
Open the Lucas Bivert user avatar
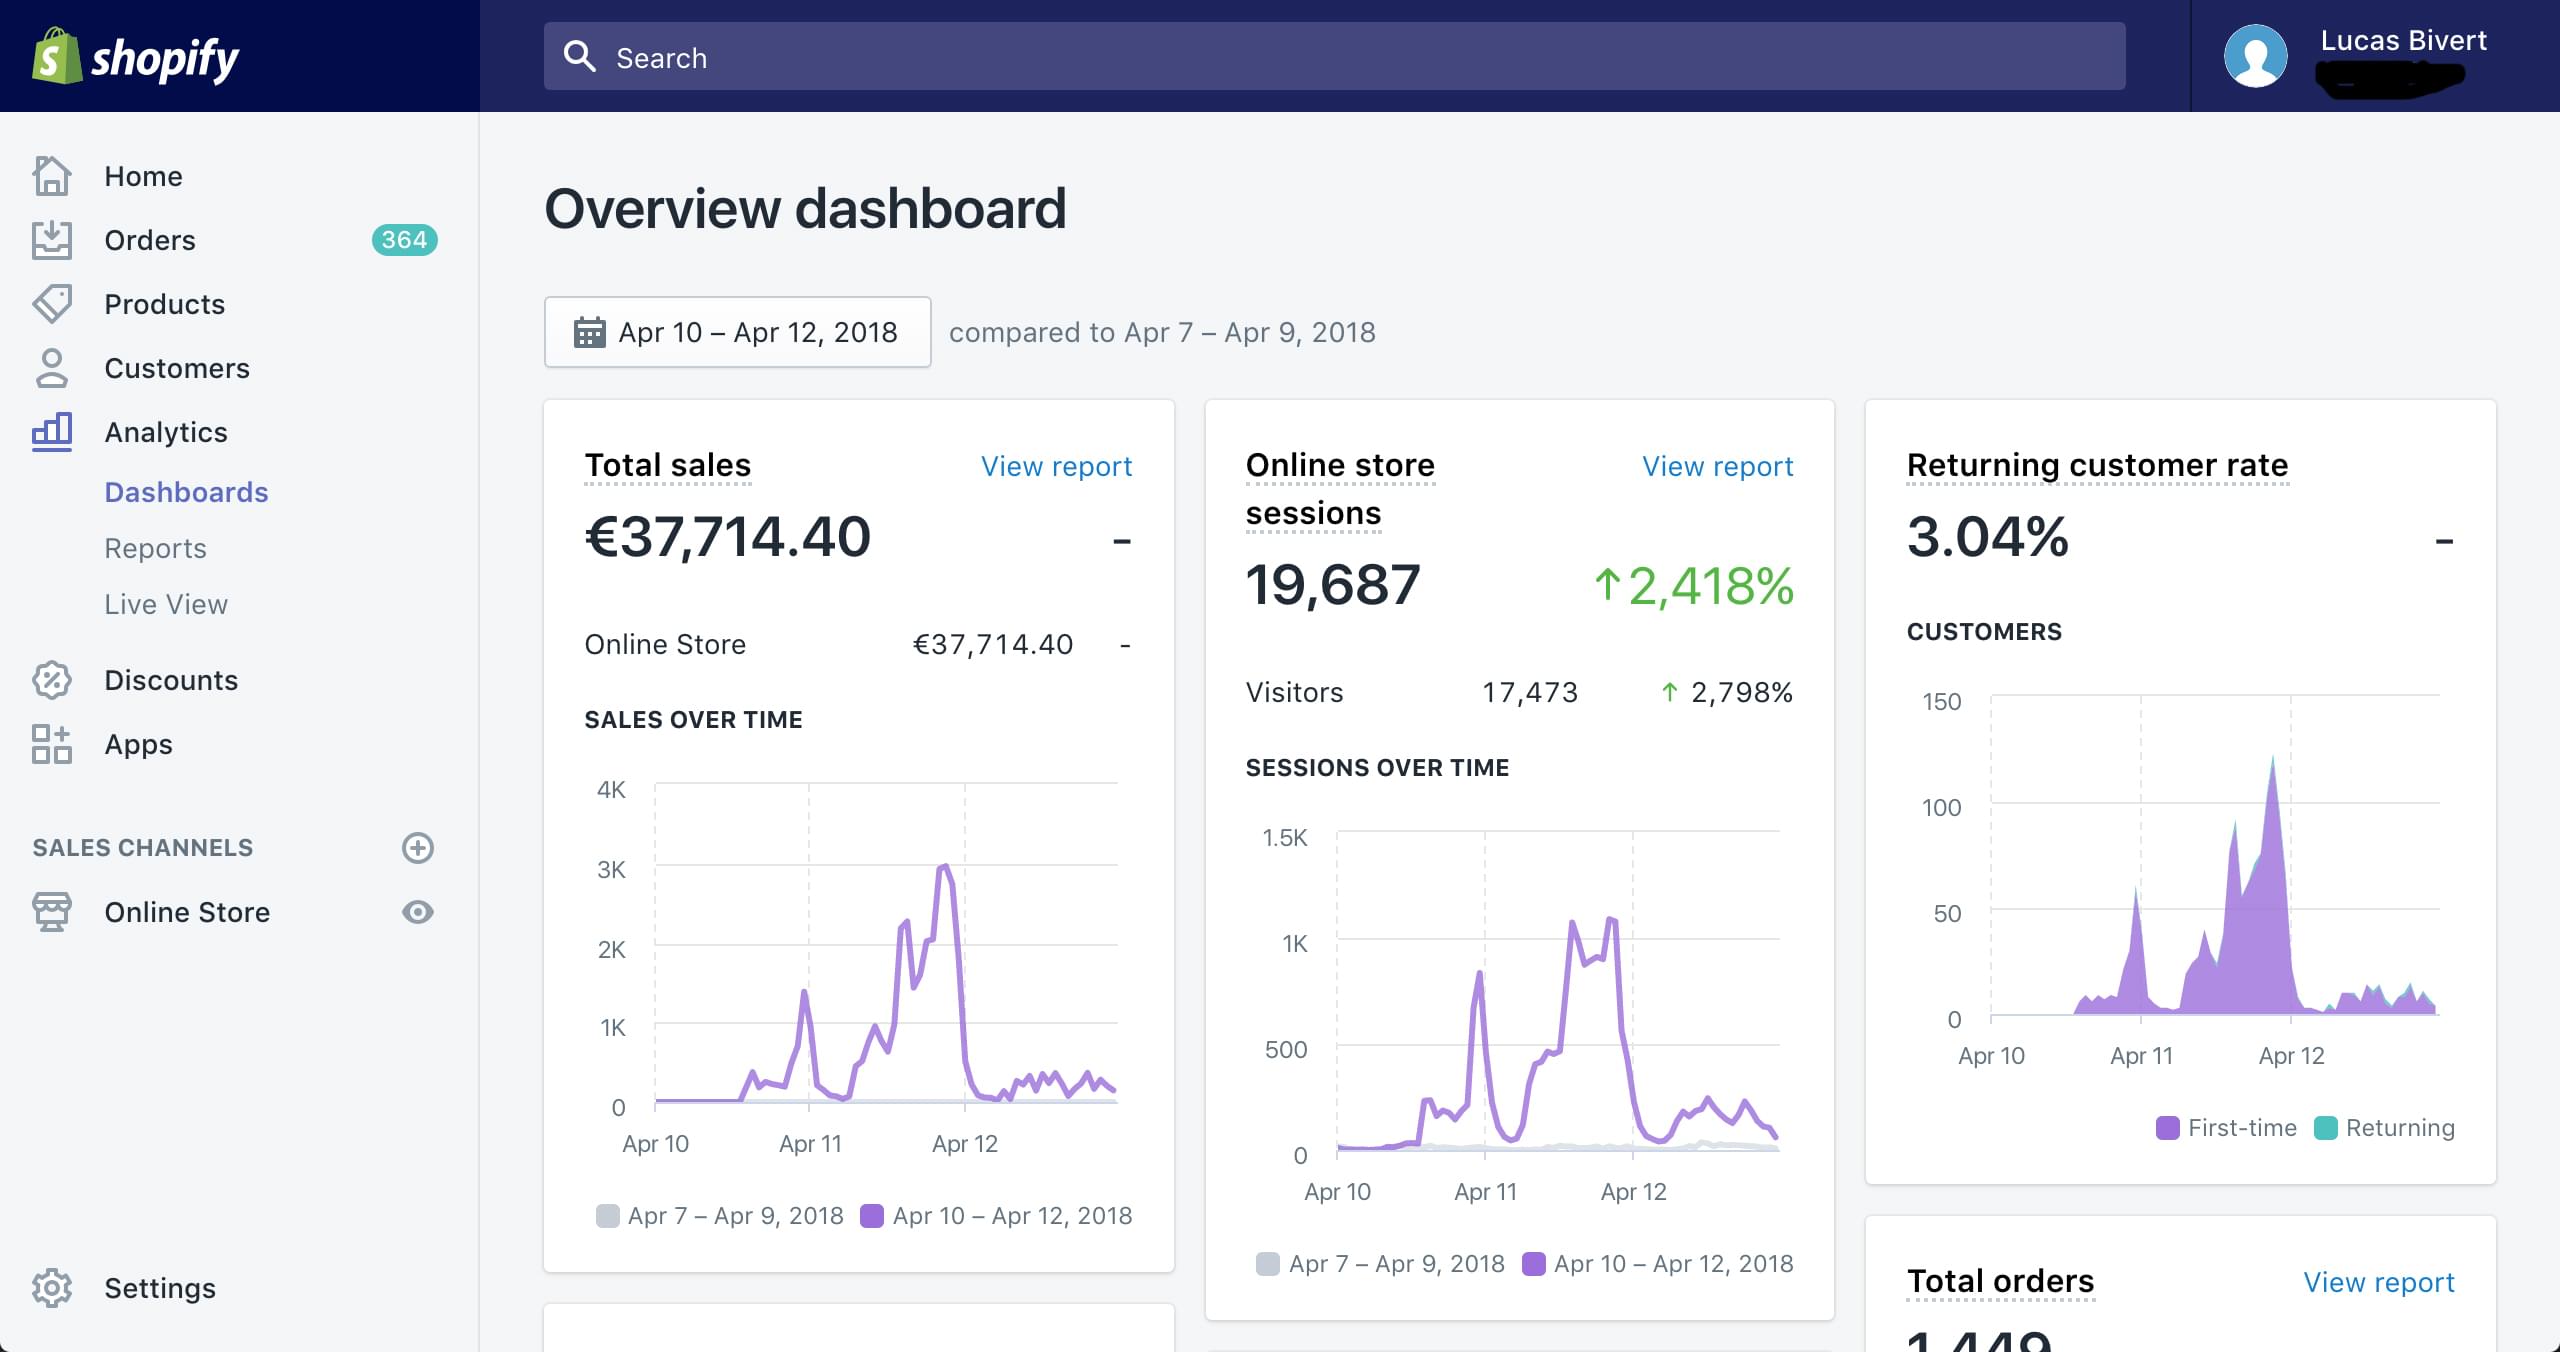click(x=2255, y=56)
